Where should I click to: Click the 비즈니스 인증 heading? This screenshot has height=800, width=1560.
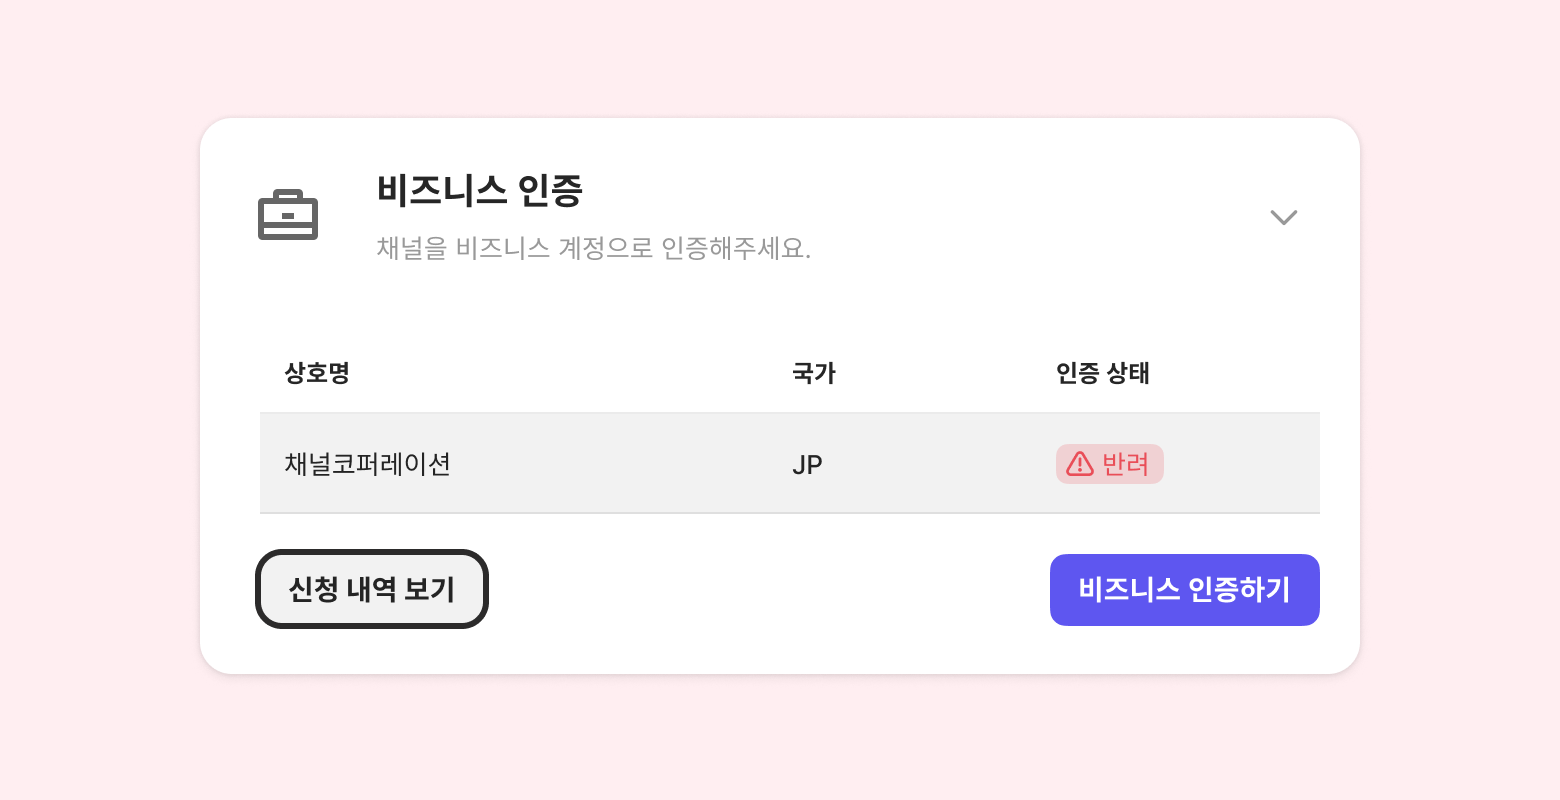tap(479, 190)
